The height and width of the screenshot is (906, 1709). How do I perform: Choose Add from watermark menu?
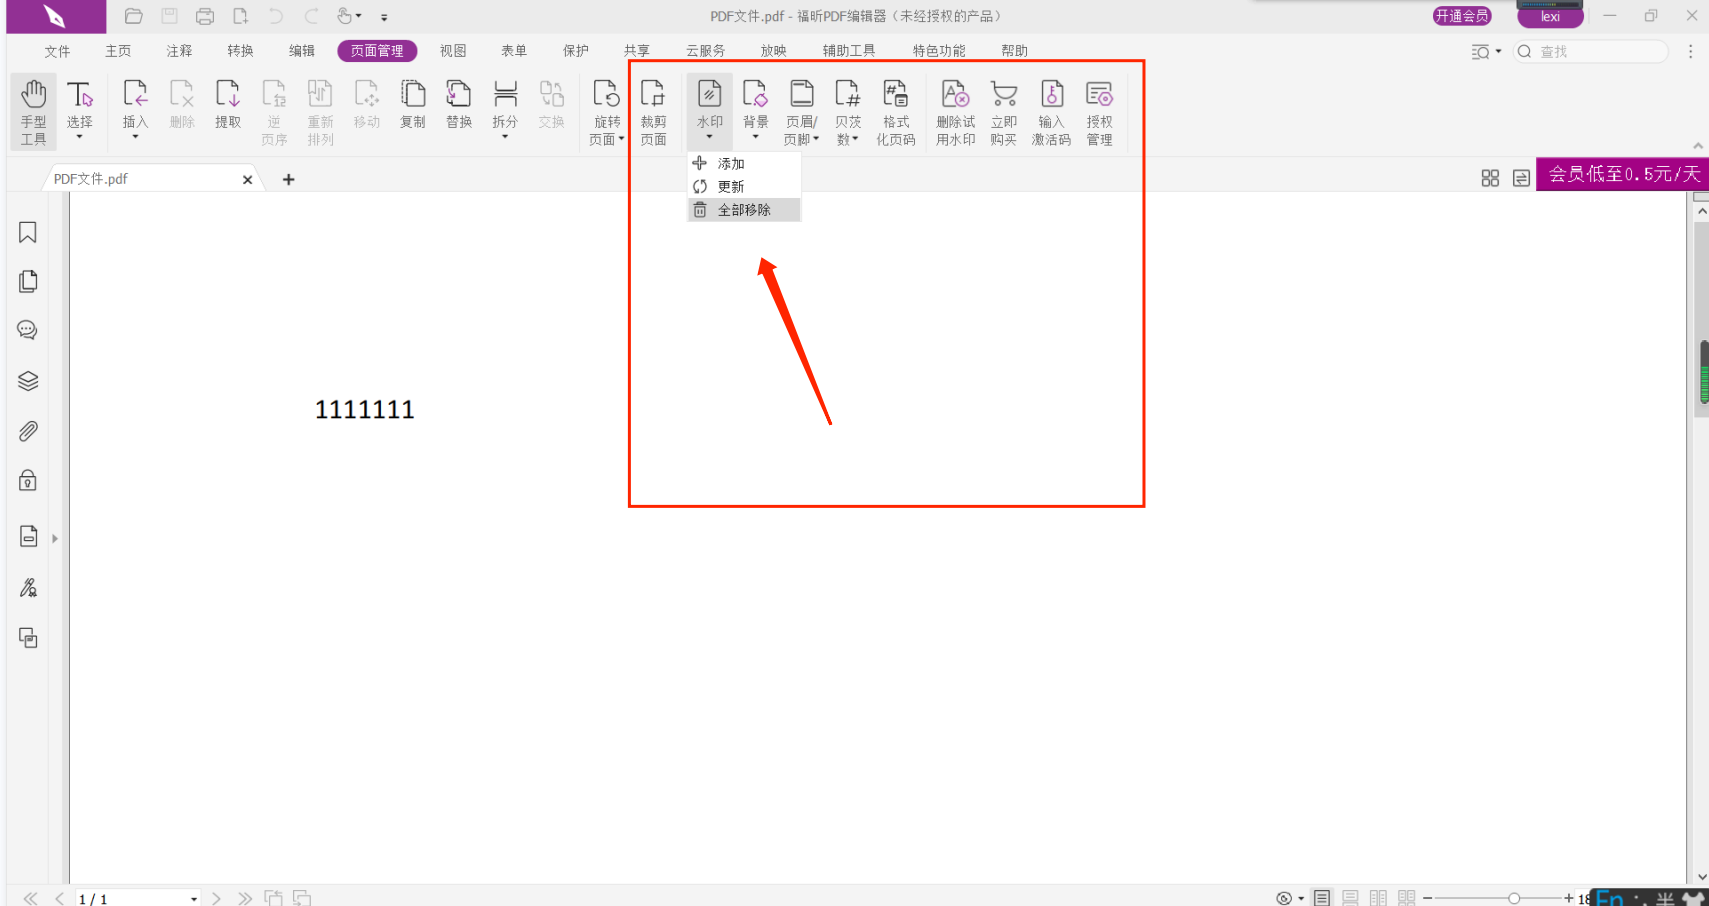pyautogui.click(x=744, y=163)
